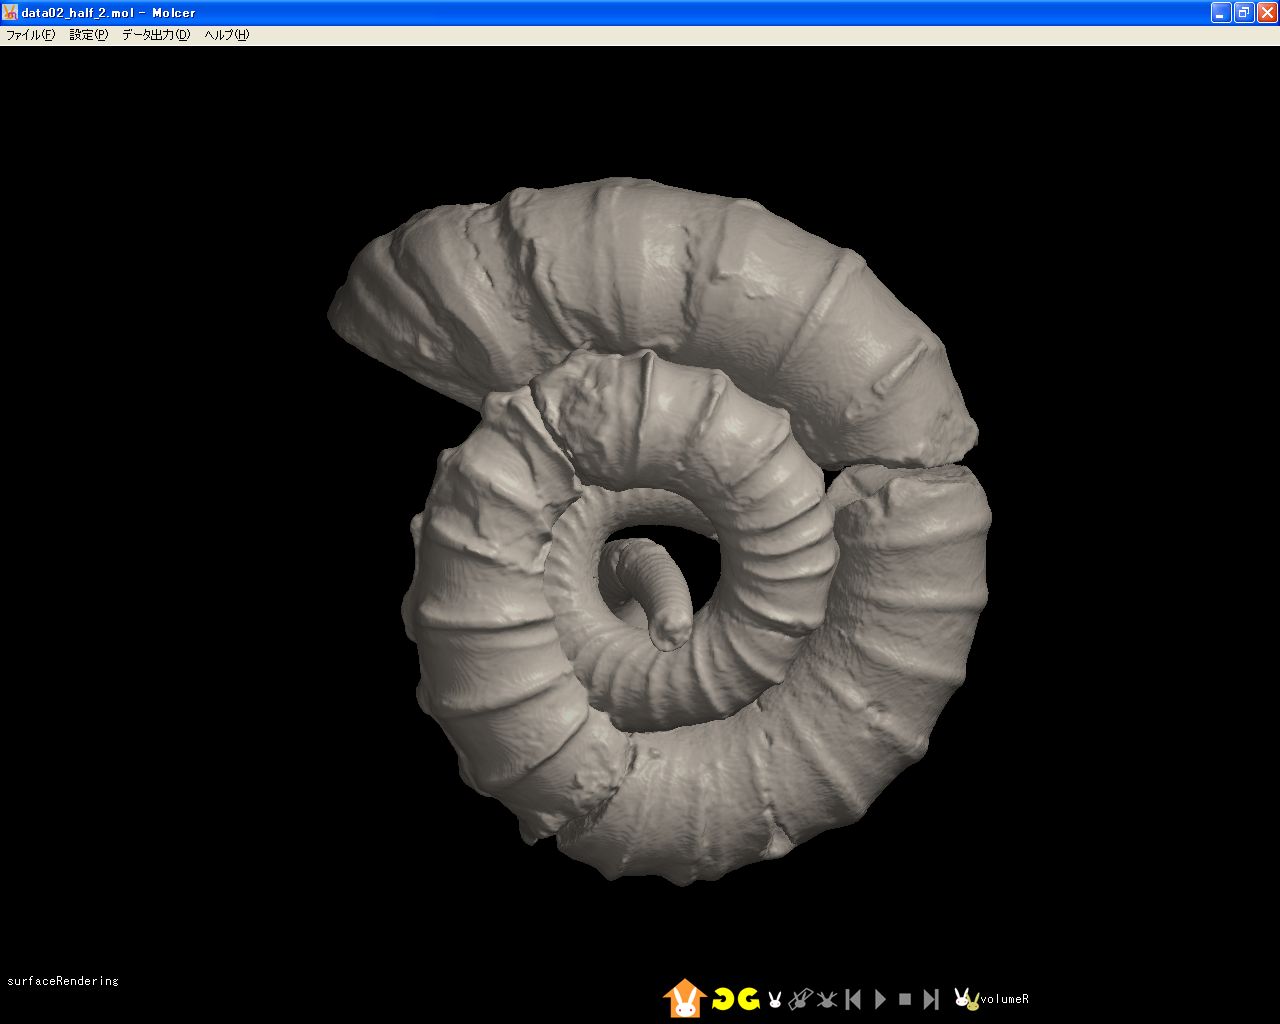The width and height of the screenshot is (1280, 1024).
Task: Click the yellow clockwise rotate arrow
Action: click(748, 999)
